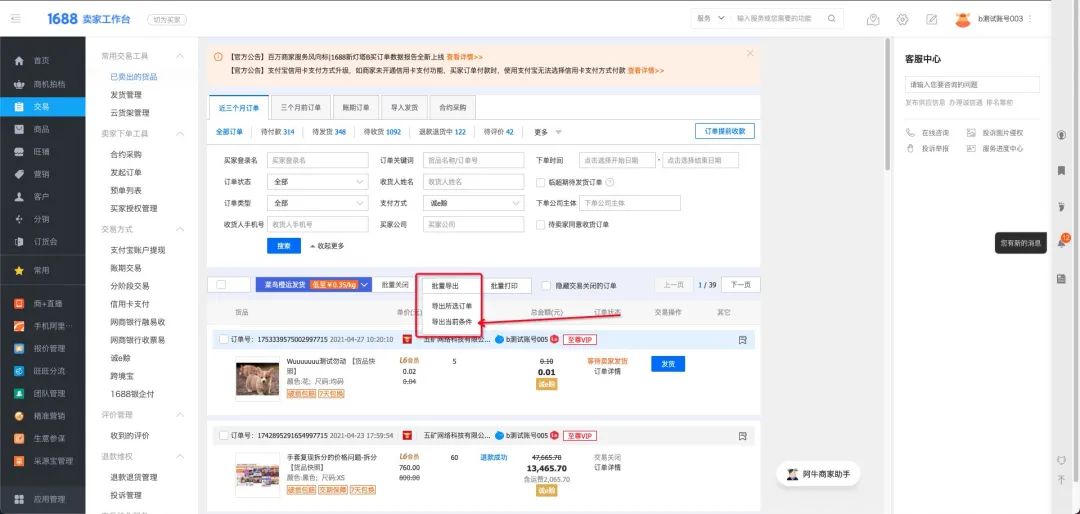Image resolution: width=1080 pixels, height=514 pixels.
Task: Open settings gear icon in header
Action: tap(903, 19)
